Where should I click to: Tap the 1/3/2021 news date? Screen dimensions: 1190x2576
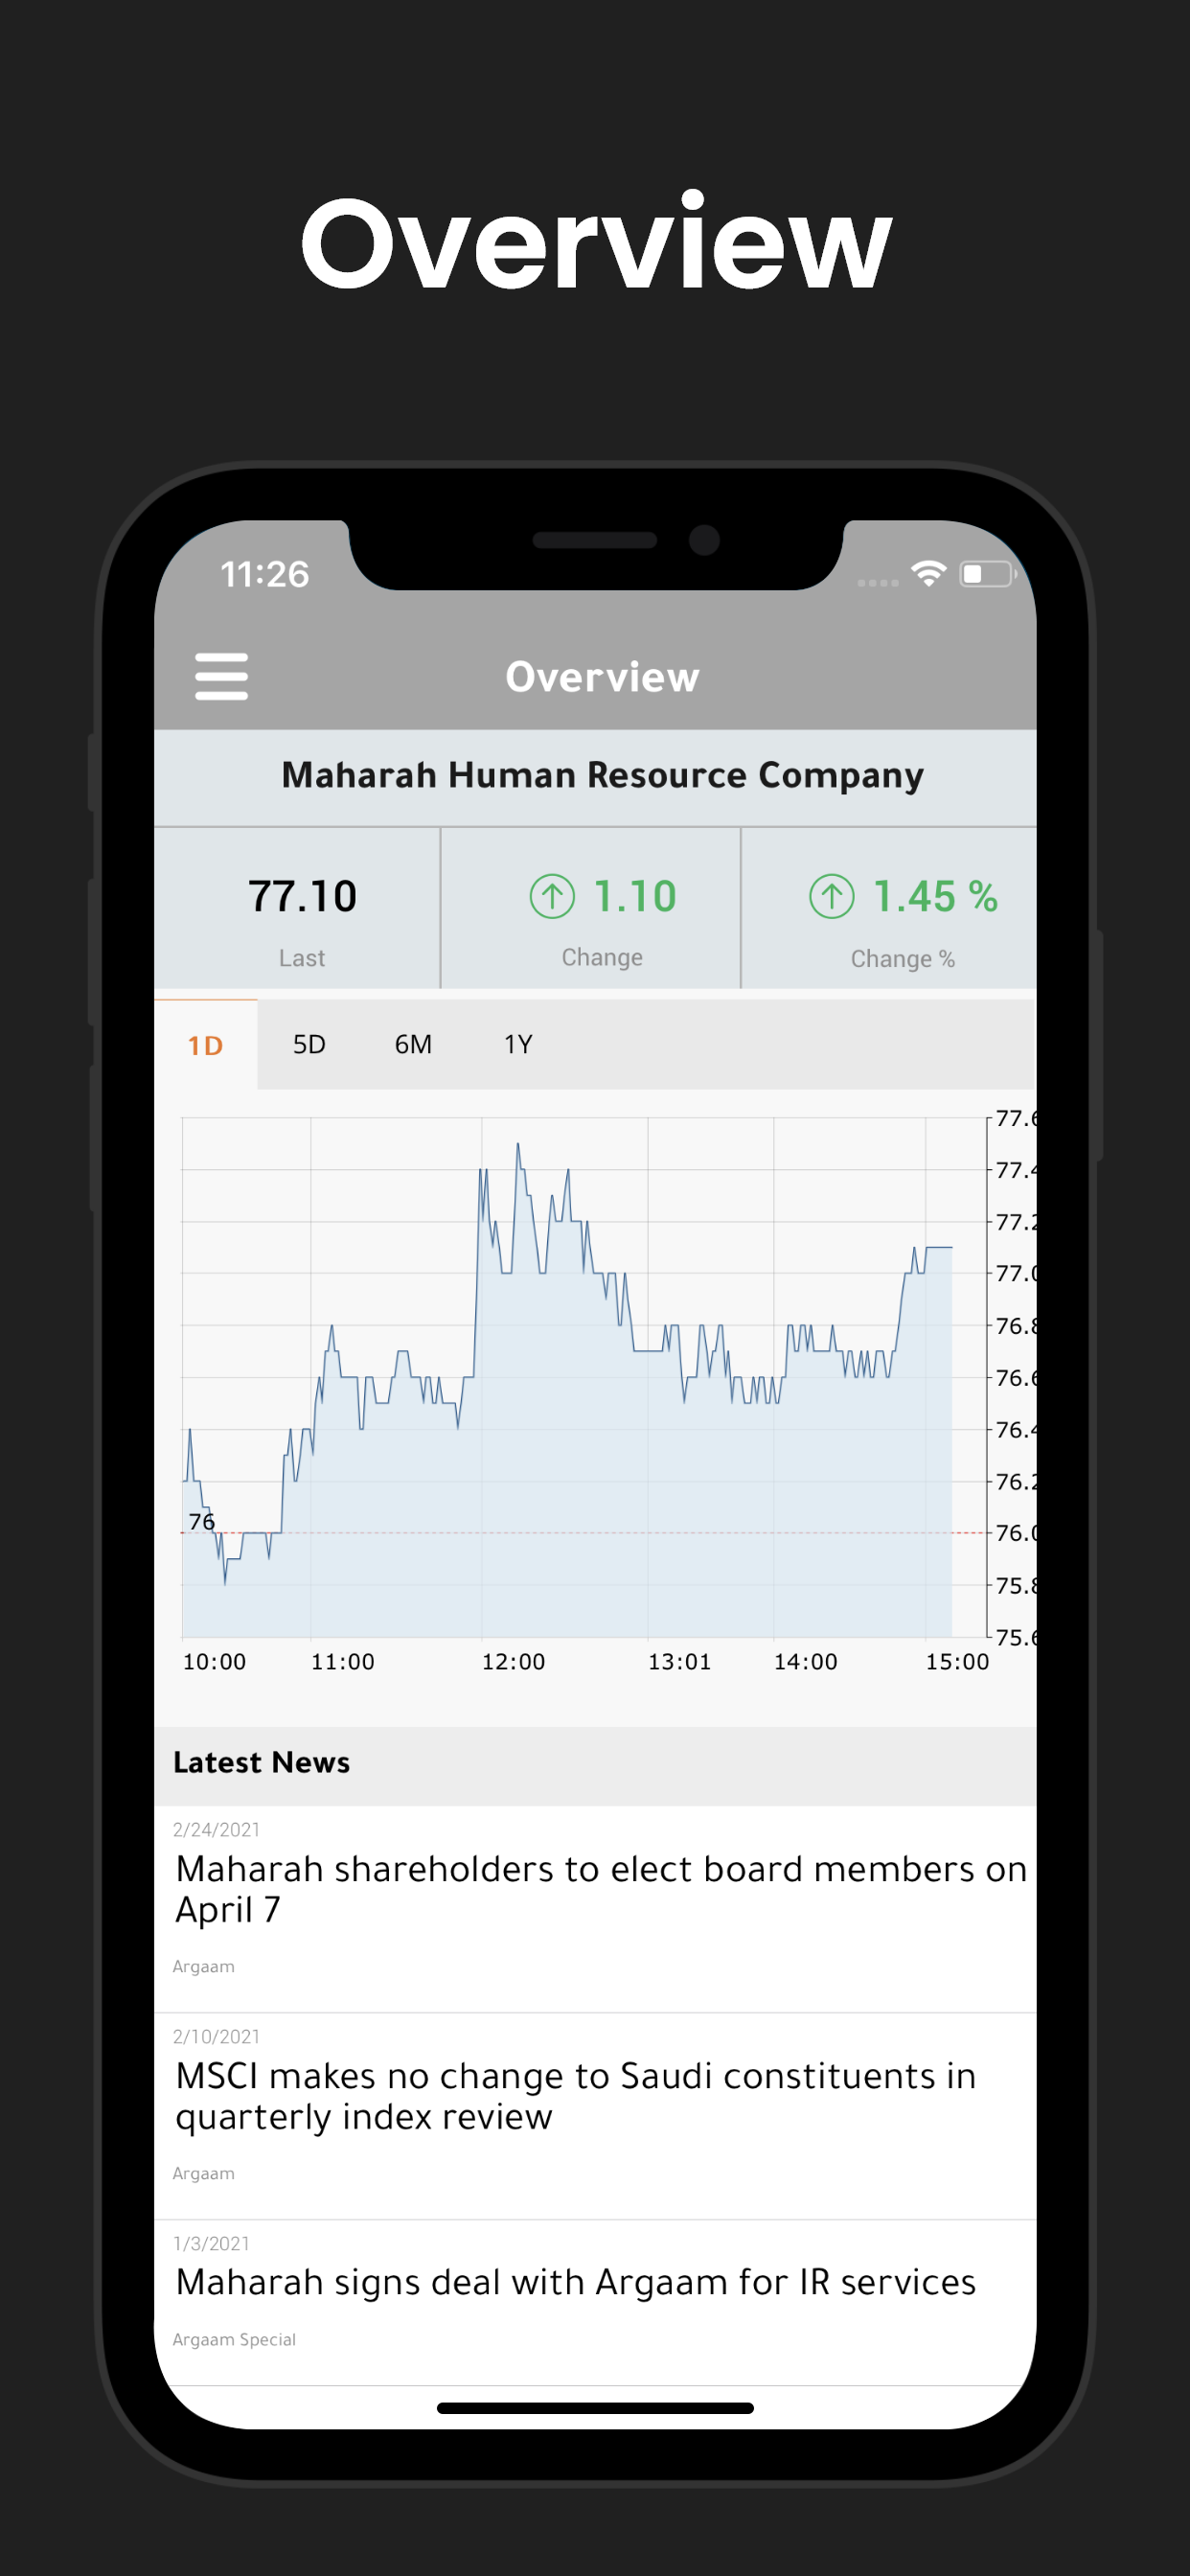211,2243
